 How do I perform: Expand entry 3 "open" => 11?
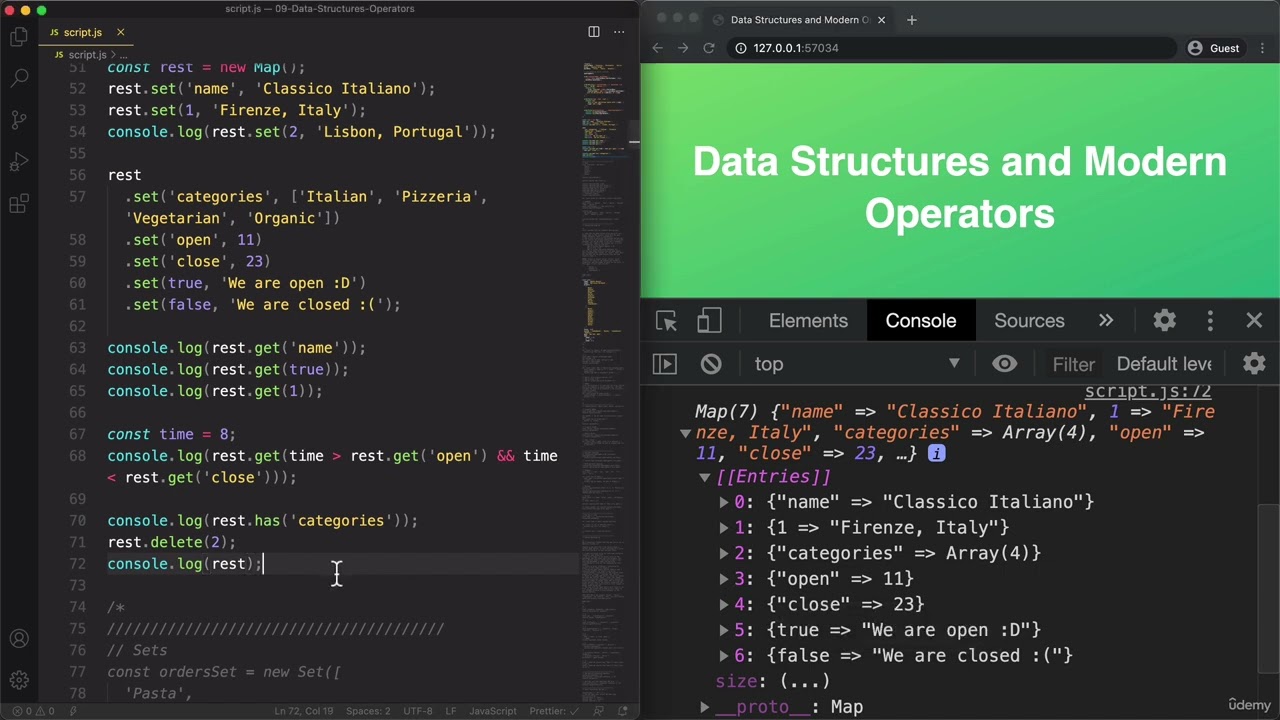(x=724, y=579)
